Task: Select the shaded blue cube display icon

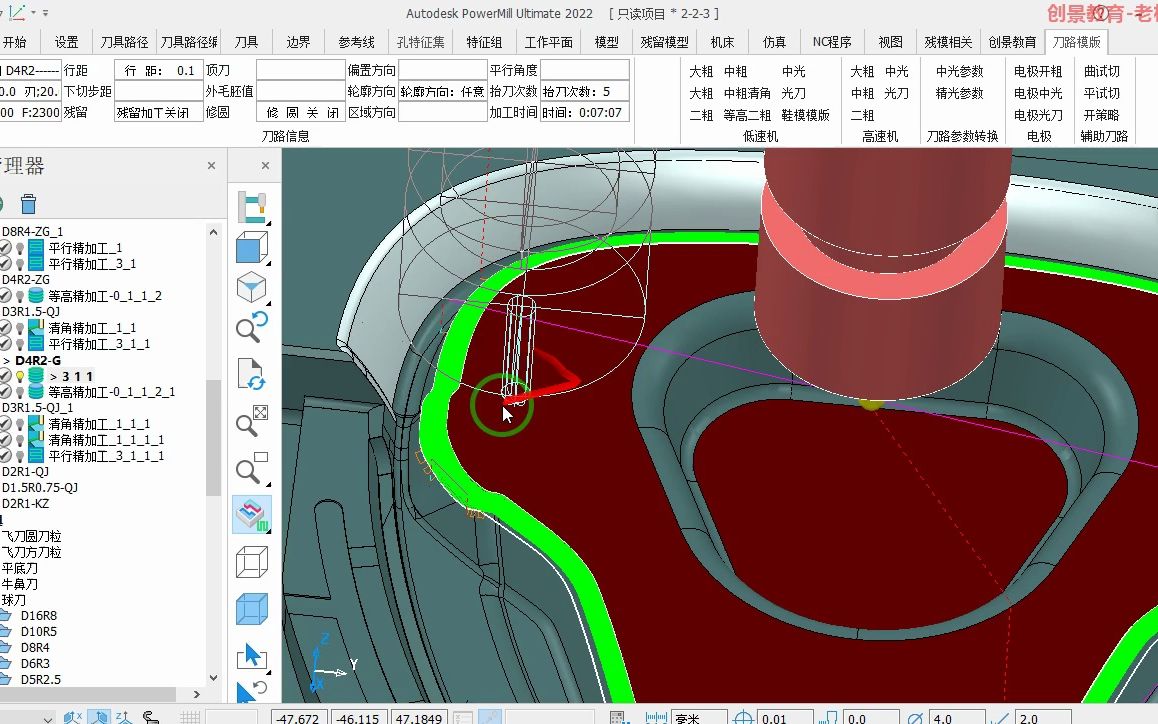Action: [x=251, y=609]
